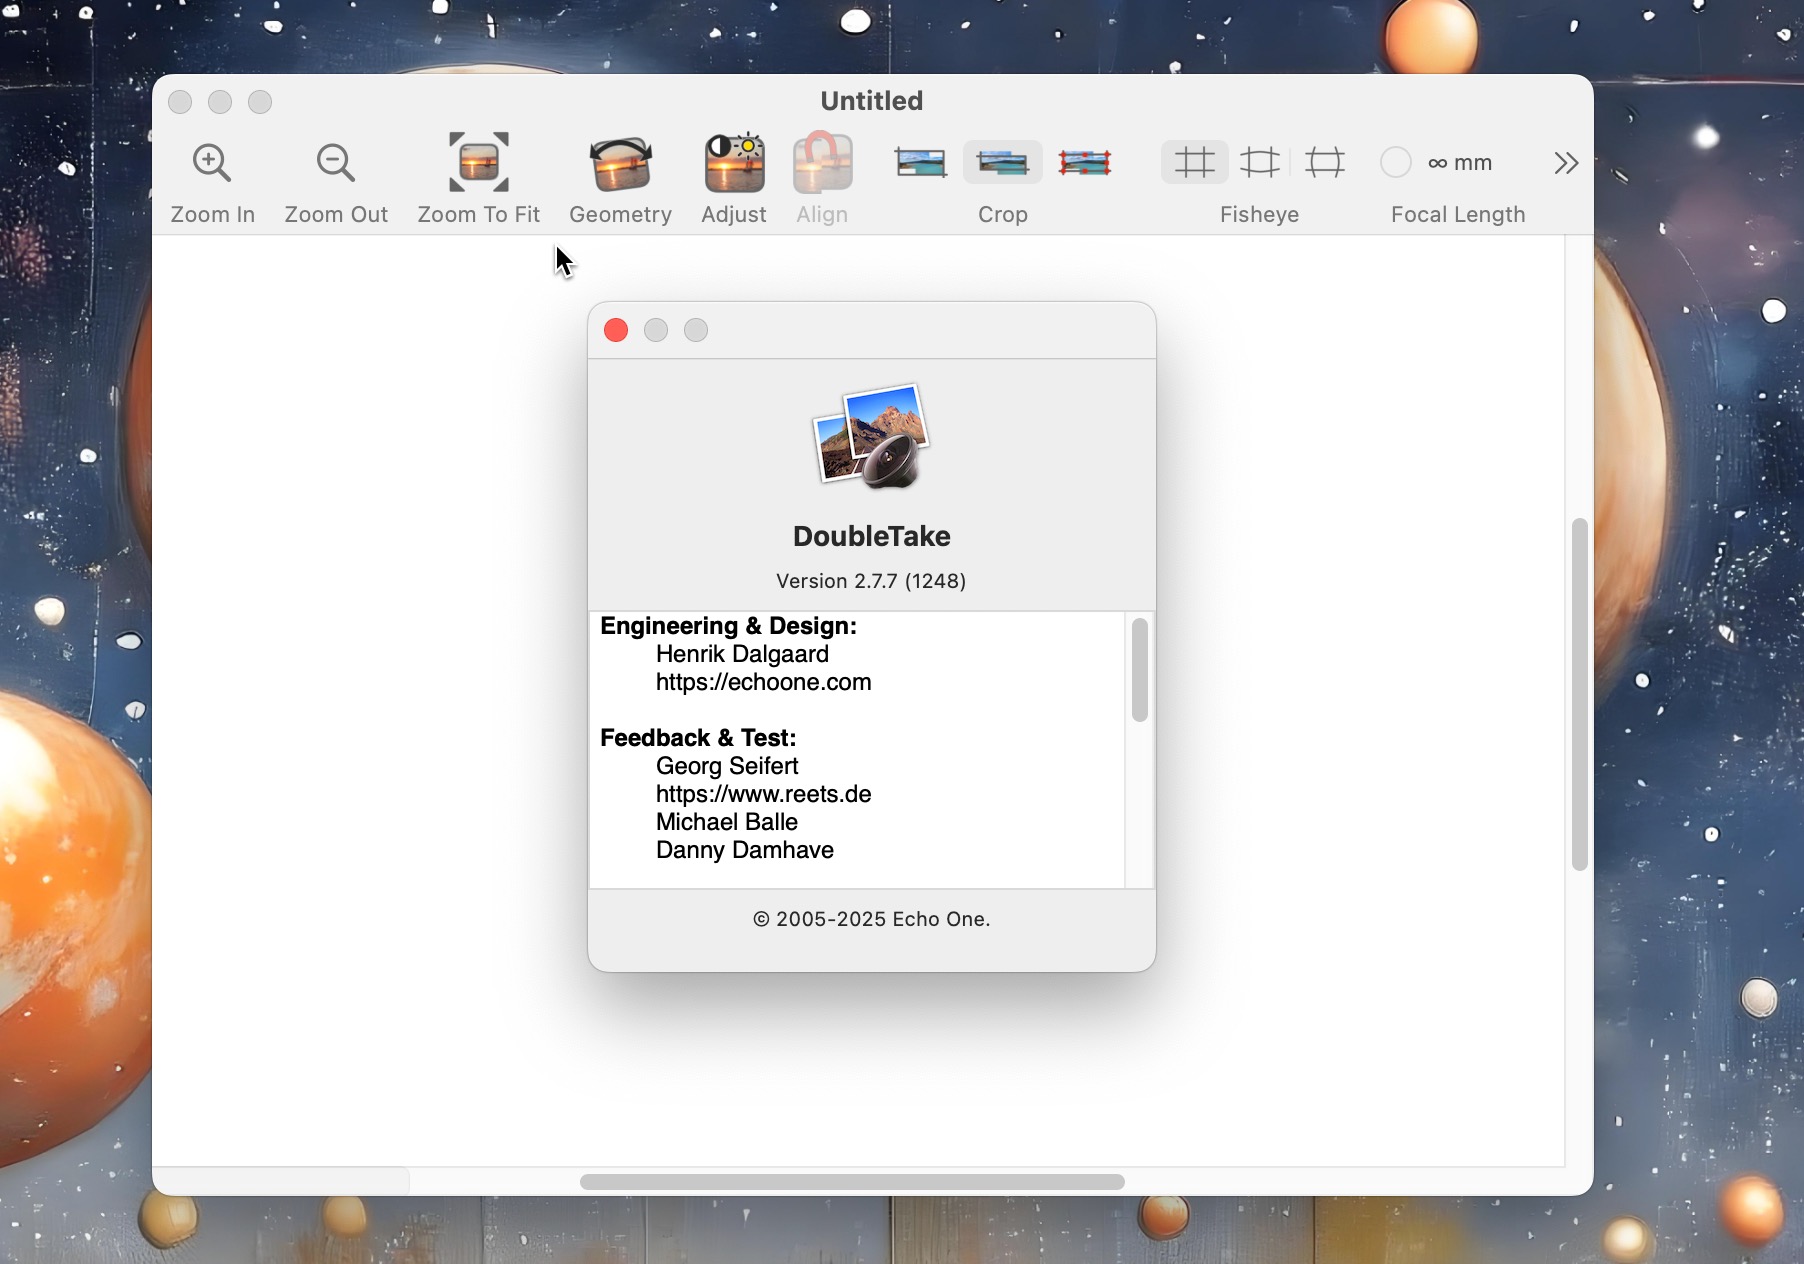This screenshot has width=1804, height=1264.
Task: Click the 'Engineering & Design:' heading
Action: (728, 626)
